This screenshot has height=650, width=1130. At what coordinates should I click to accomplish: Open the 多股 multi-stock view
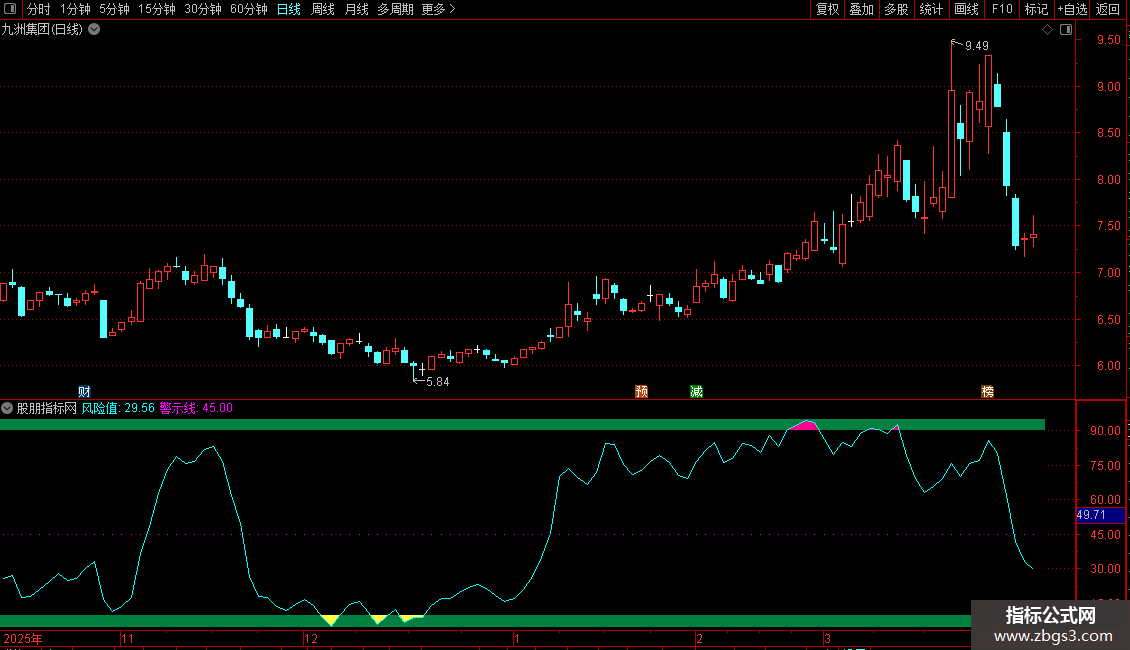pos(896,9)
